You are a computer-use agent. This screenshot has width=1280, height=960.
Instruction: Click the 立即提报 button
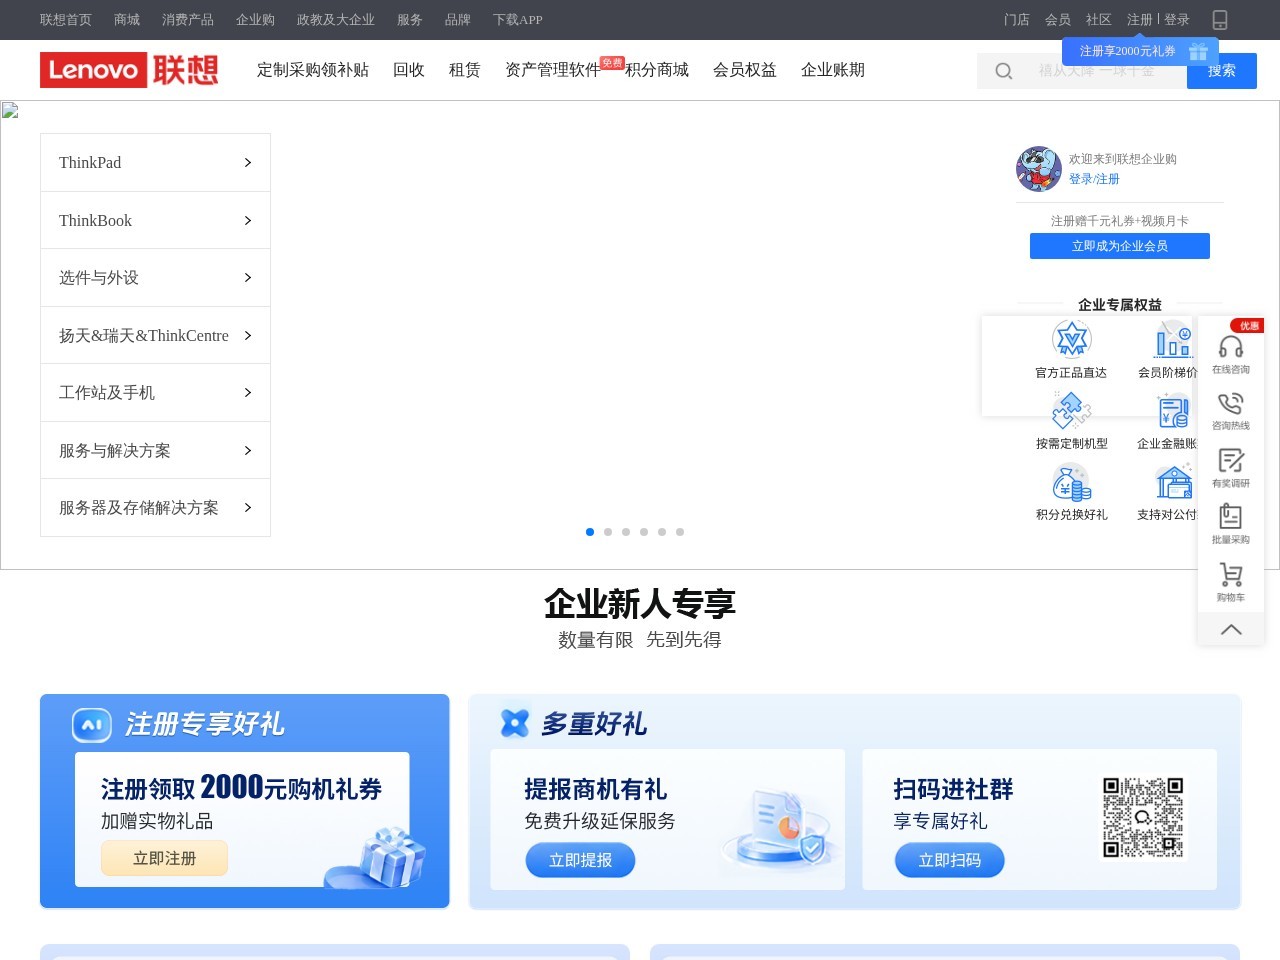point(580,860)
